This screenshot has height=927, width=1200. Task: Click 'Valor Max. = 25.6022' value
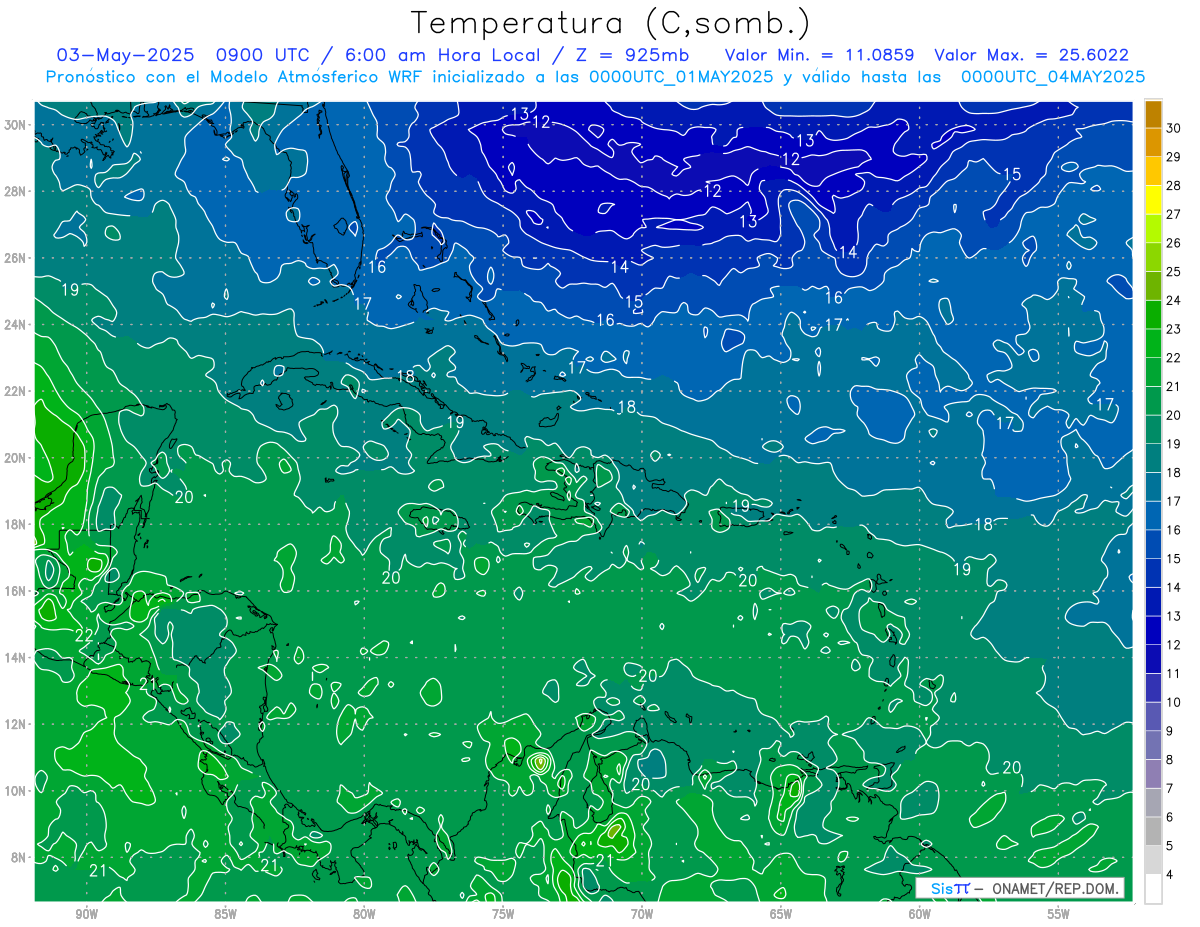tap(1032, 55)
